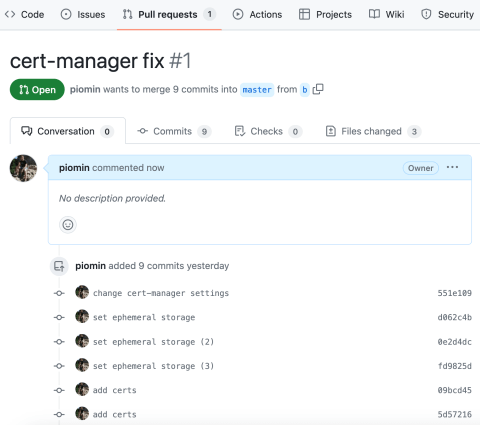The image size is (480, 425).
Task: Open the 'set ephemeral storage (3)' commit
Action: [x=153, y=366]
